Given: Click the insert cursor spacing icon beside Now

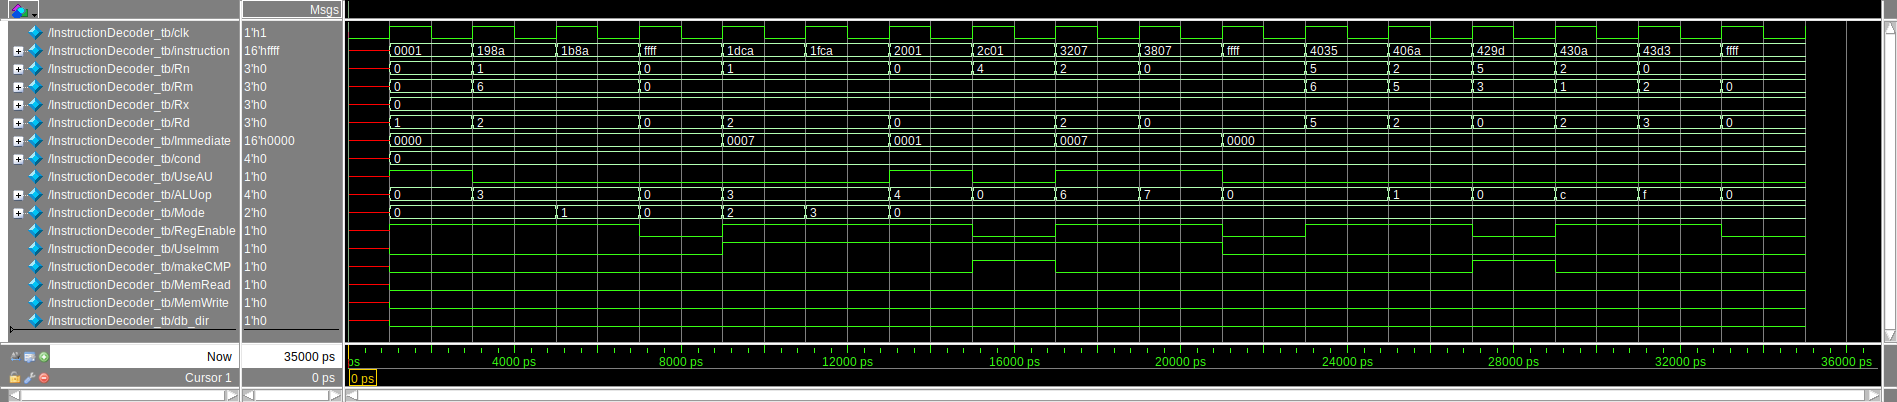Looking at the screenshot, I should coord(15,357).
